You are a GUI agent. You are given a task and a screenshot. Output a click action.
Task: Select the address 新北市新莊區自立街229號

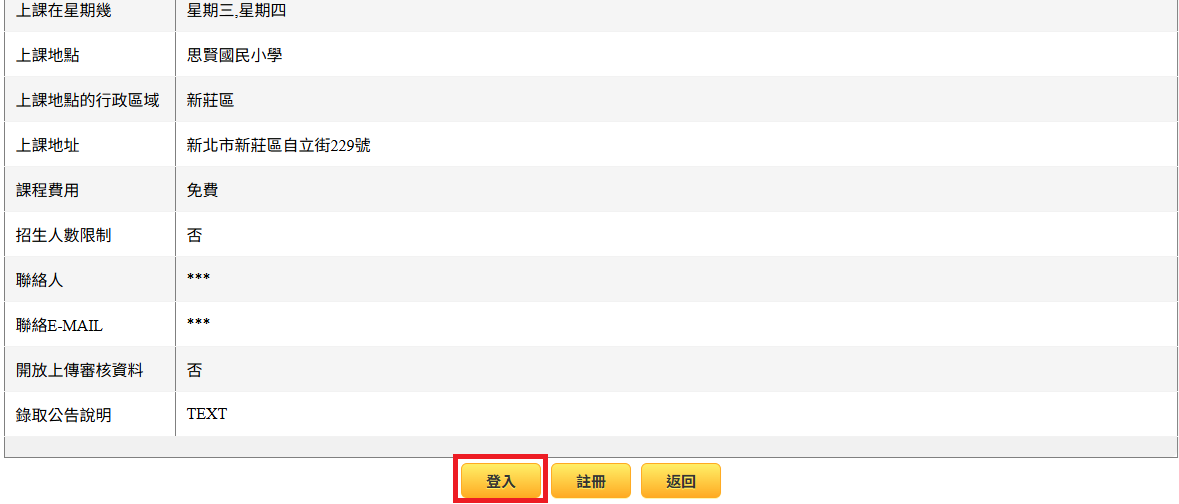coord(278,145)
